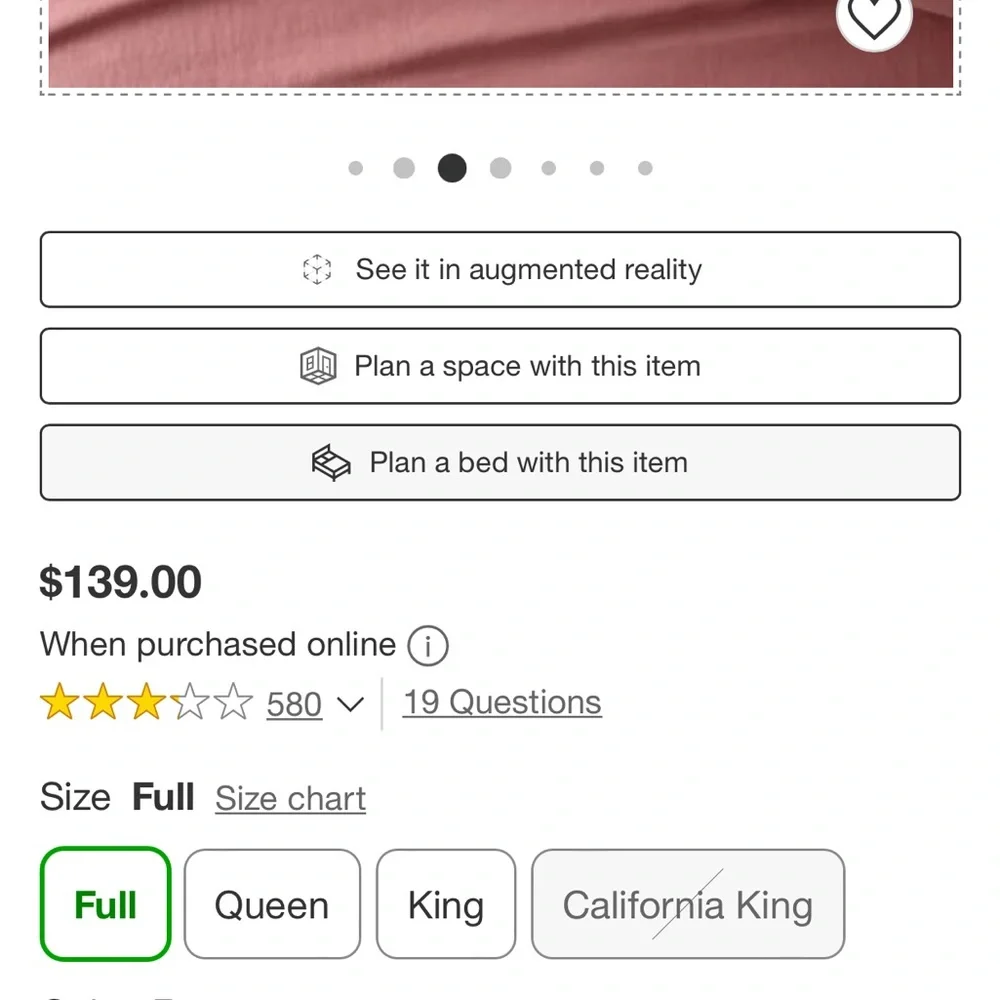The width and height of the screenshot is (1000, 1000).
Task: Click the third filled rating star
Action: click(150, 703)
